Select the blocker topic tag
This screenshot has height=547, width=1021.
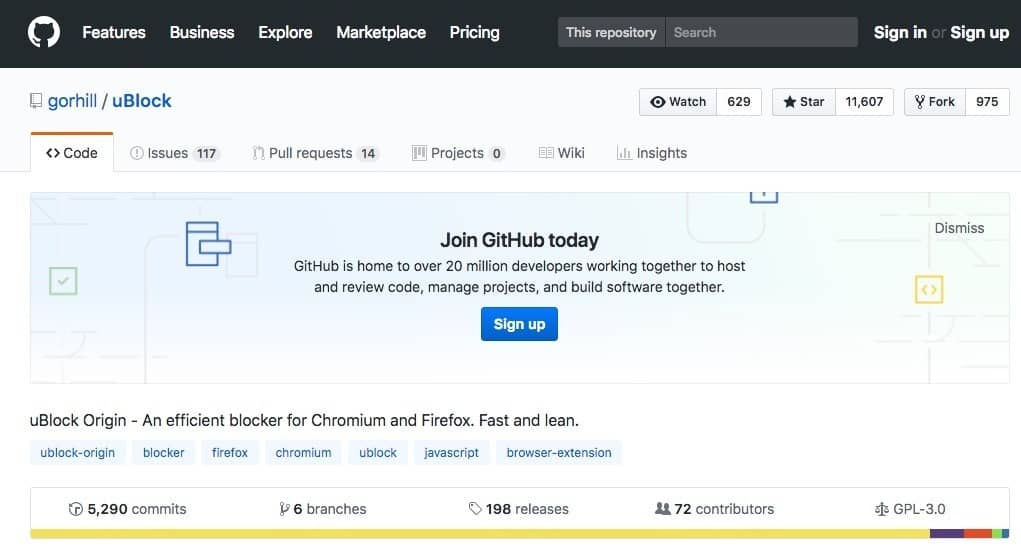coord(163,453)
